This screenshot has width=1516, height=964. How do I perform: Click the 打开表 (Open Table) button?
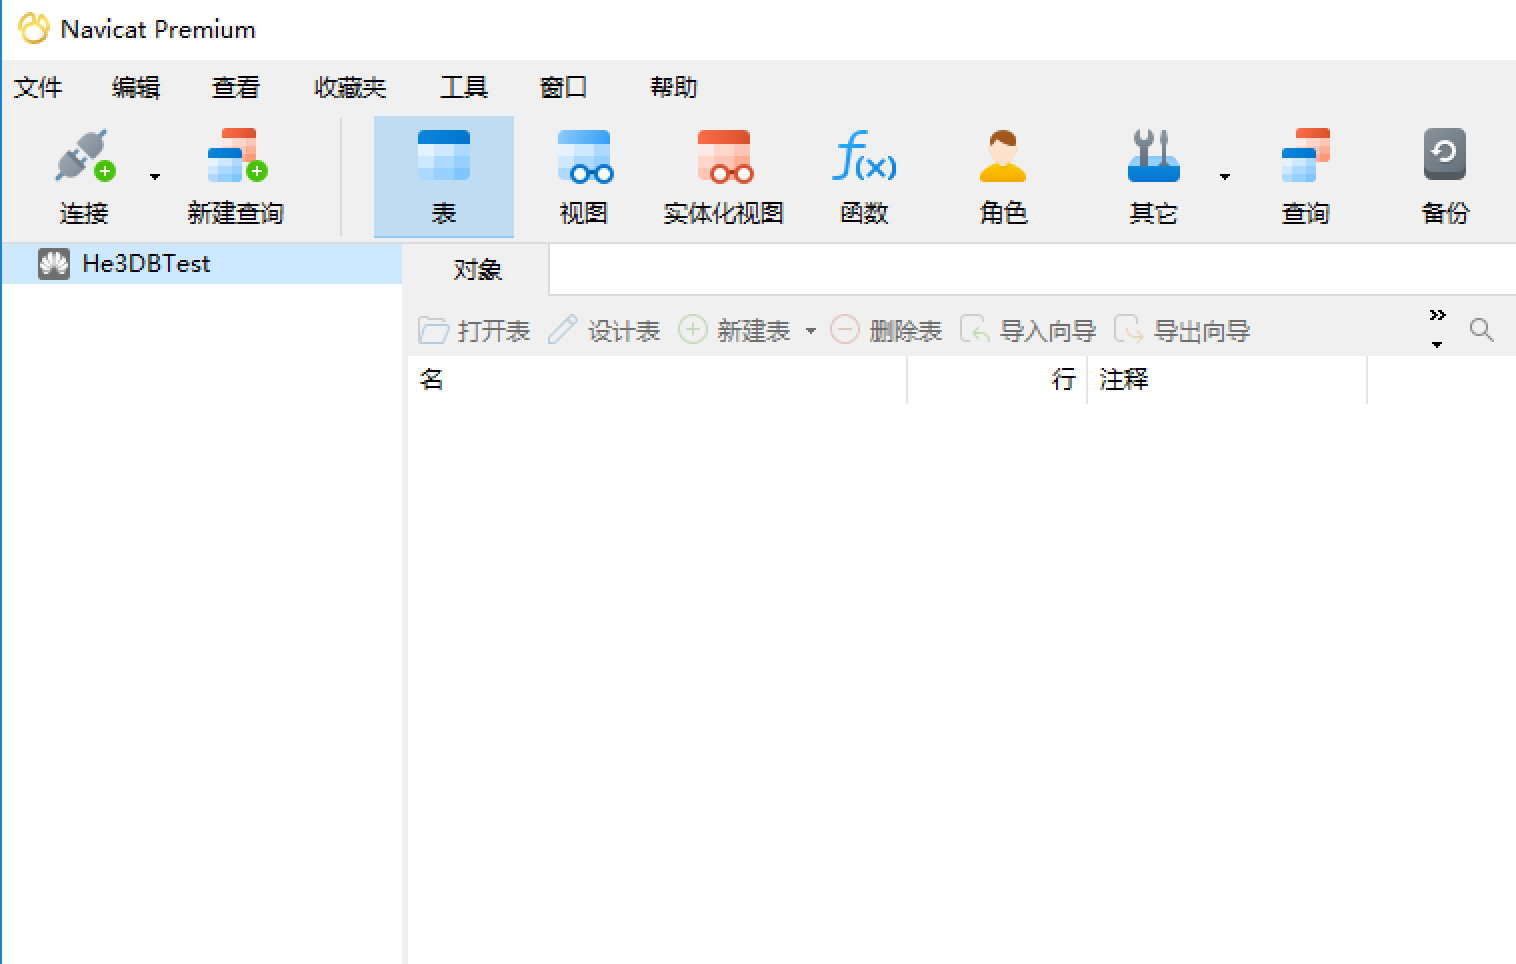coord(474,331)
